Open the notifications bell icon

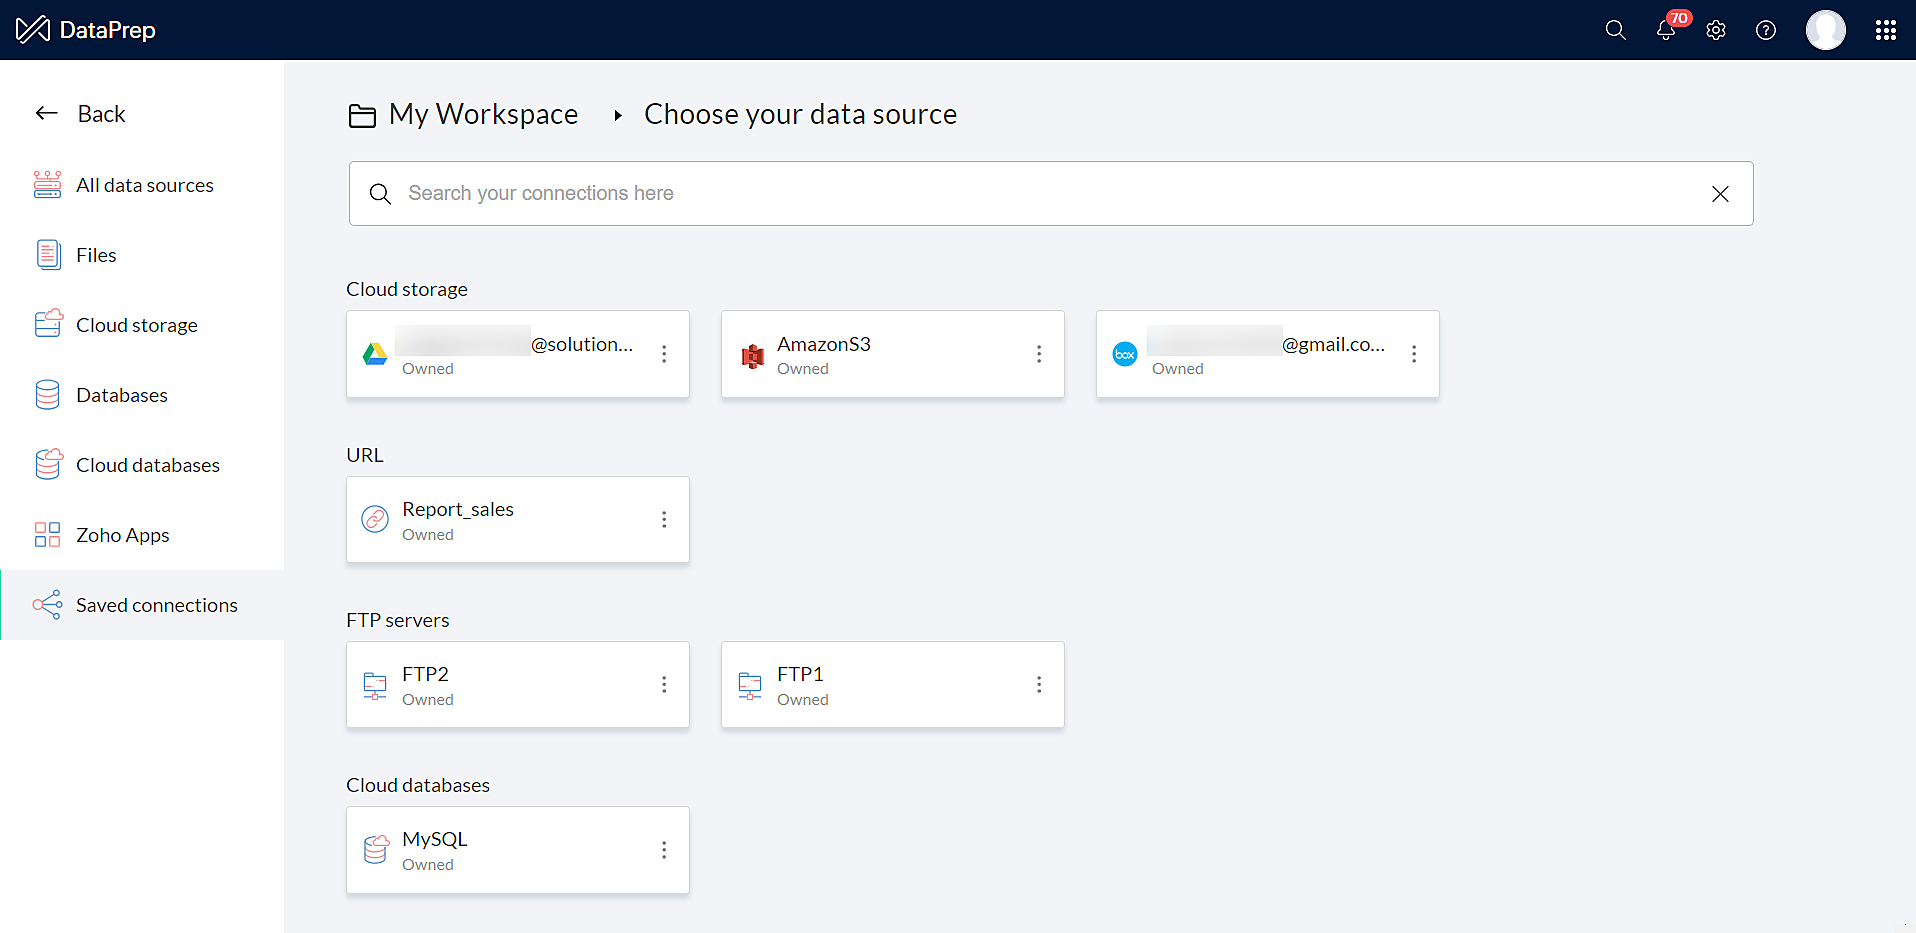coord(1665,31)
